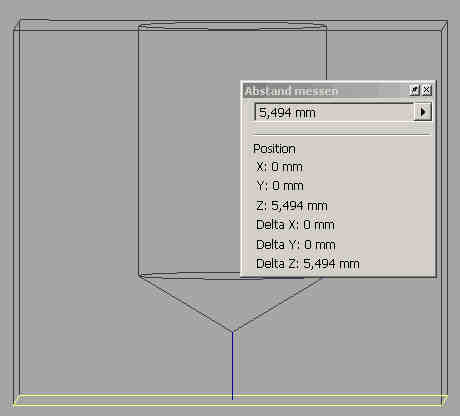The height and width of the screenshot is (416, 460).
Task: Select the left vertical edge of the cylinder hole
Action: pos(139,152)
